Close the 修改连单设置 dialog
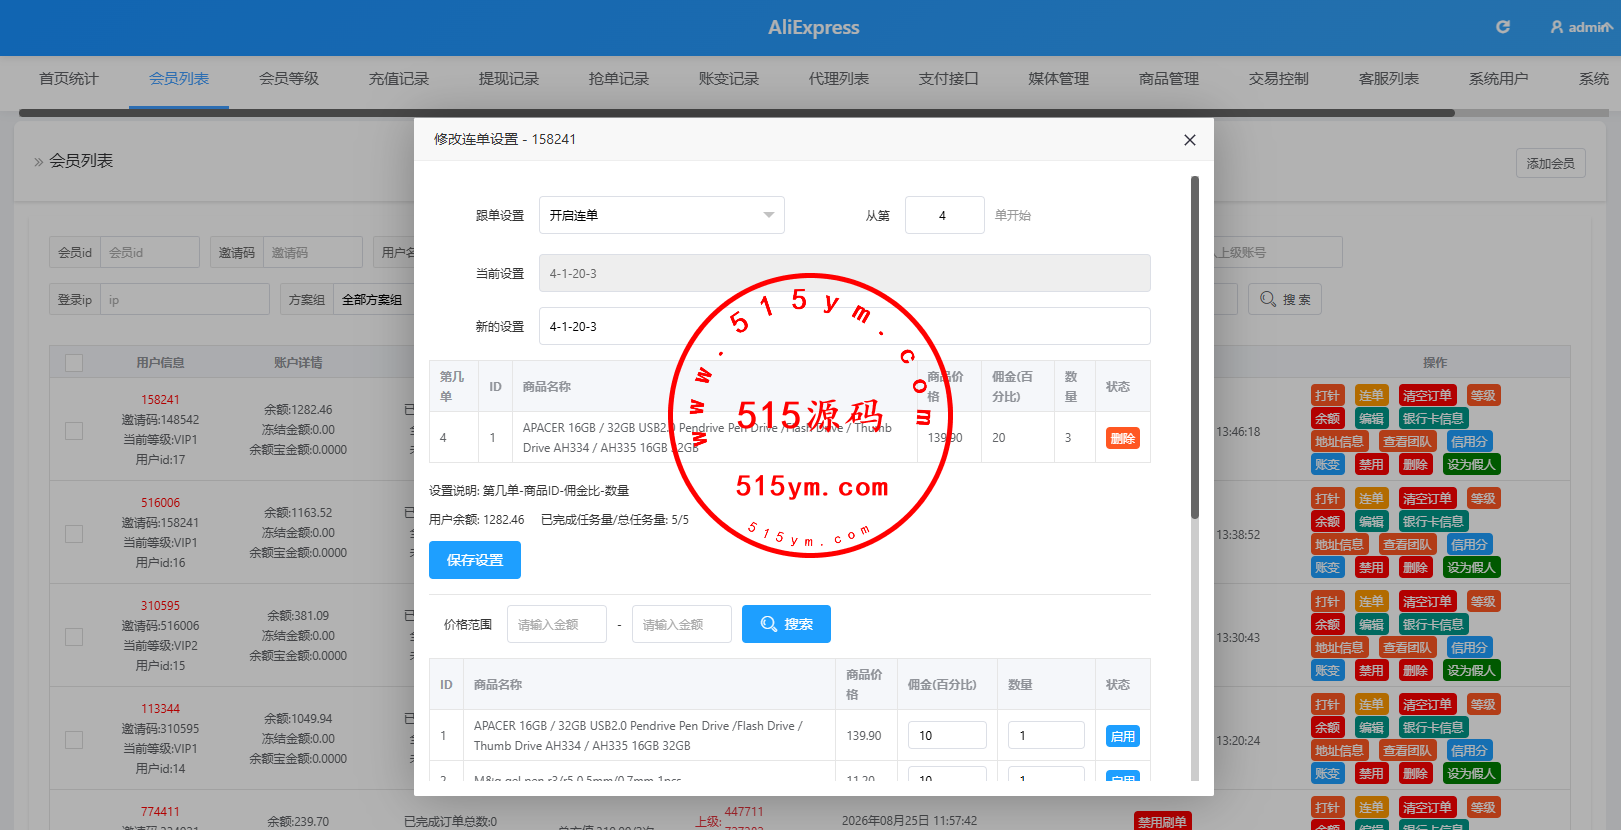The height and width of the screenshot is (830, 1621). [x=1190, y=140]
